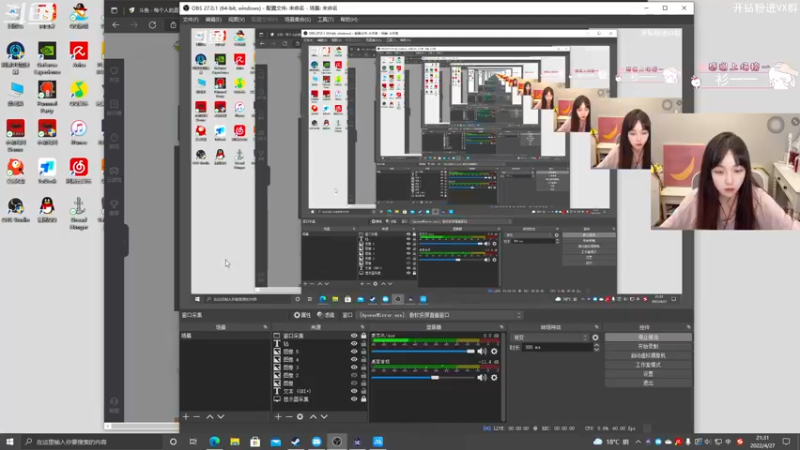
Task: Adjust 麦克风/Aux volume slider
Action: [423, 351]
